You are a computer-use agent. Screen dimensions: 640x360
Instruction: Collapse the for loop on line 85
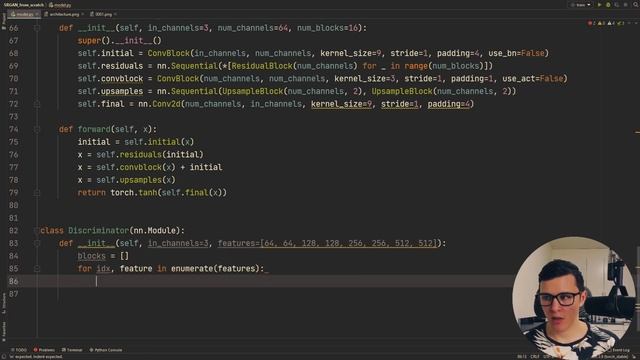pos(37,269)
